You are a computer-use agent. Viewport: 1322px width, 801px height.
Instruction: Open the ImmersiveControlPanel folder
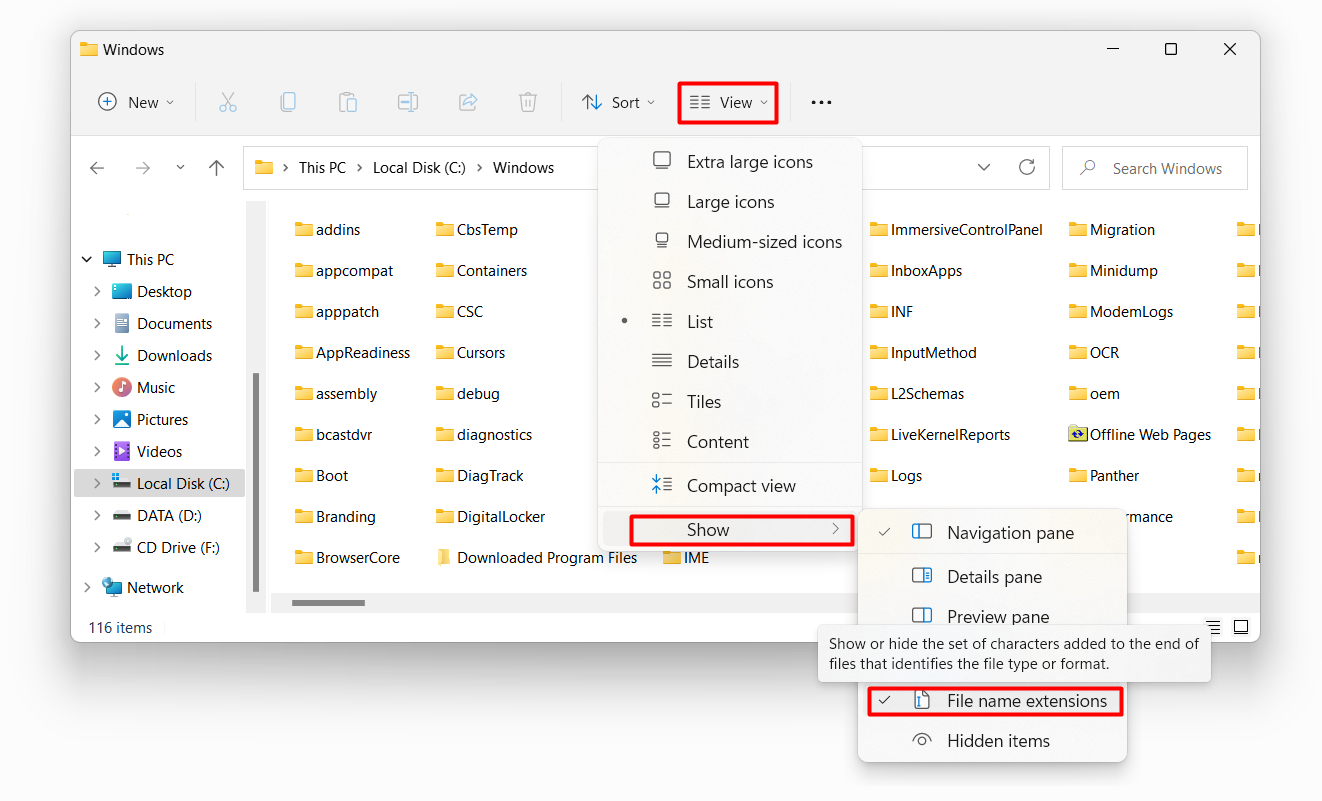coord(956,229)
